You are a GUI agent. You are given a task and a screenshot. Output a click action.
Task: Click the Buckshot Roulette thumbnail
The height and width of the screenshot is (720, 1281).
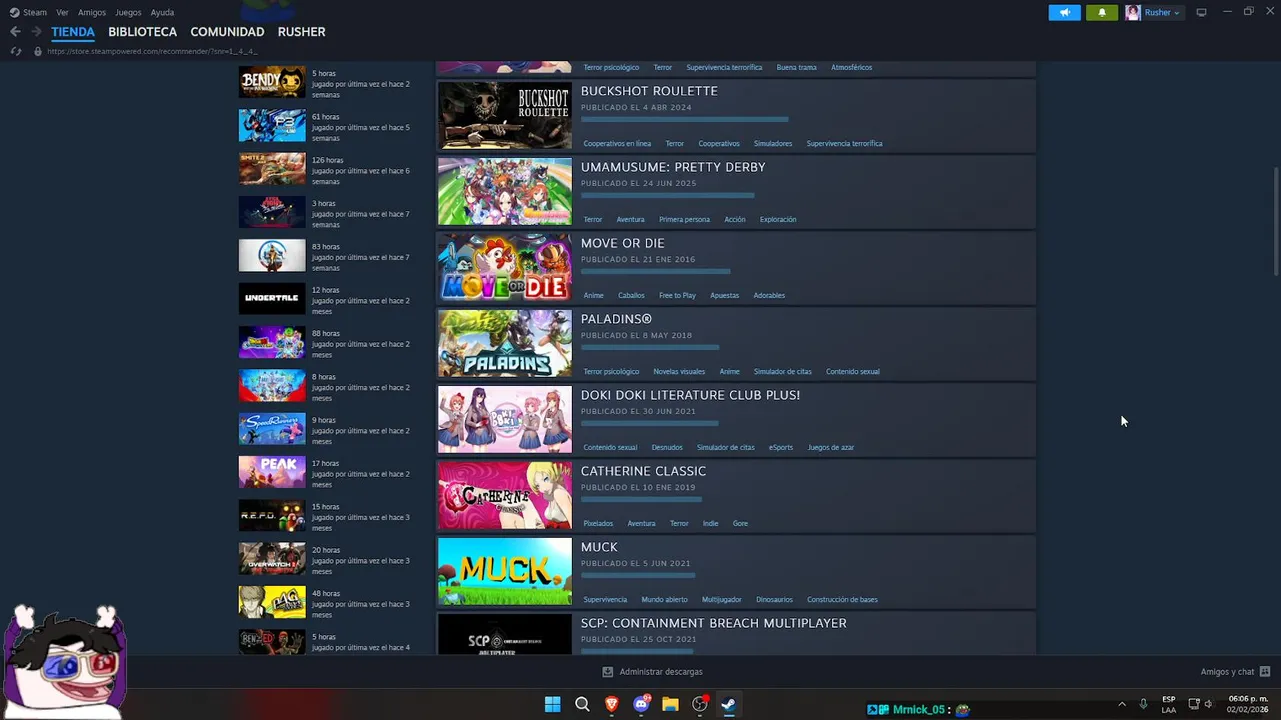(x=505, y=115)
